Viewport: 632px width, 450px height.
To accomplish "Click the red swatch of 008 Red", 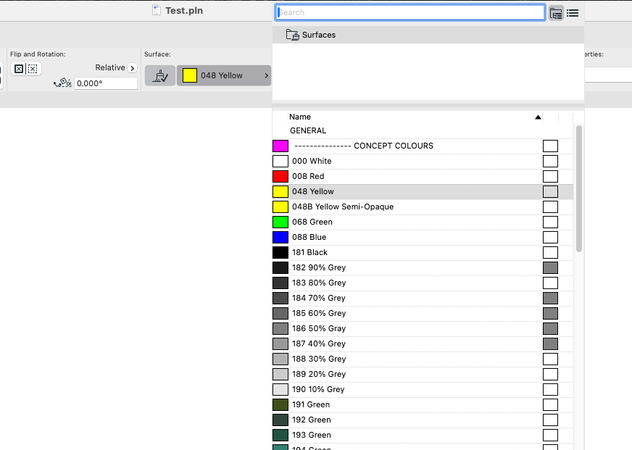I will pos(280,176).
